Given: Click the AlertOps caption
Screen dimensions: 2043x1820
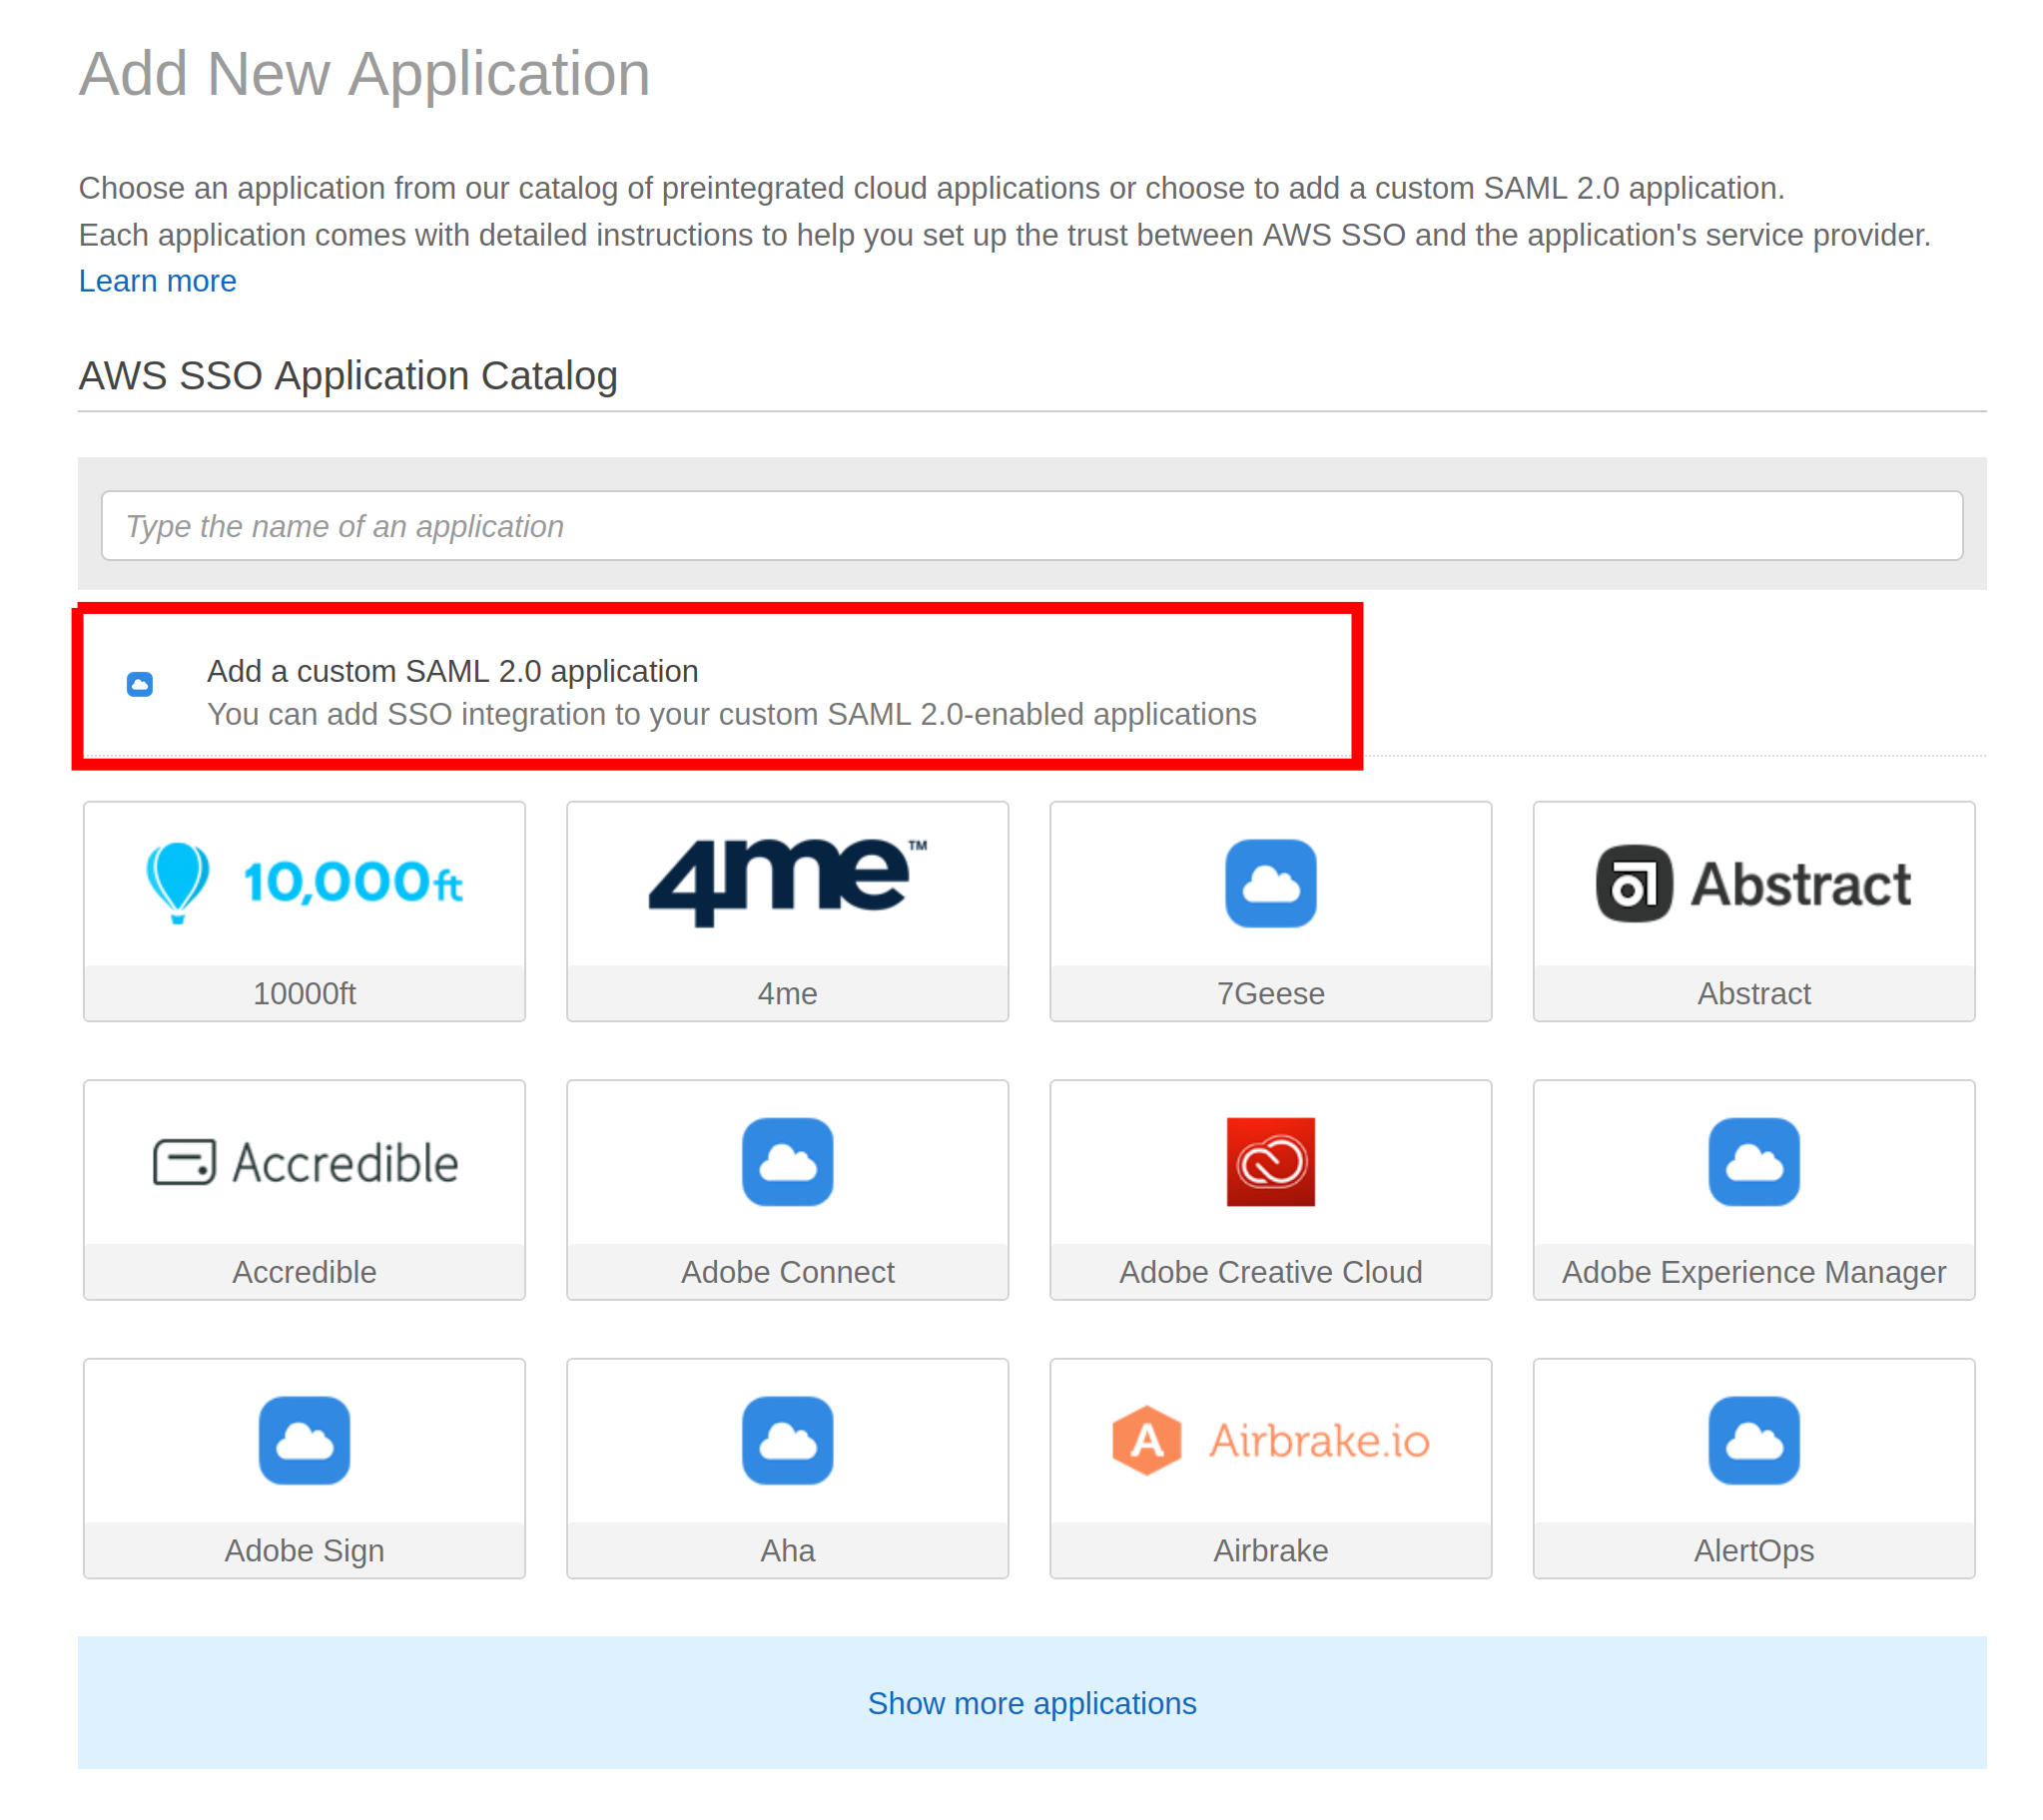Looking at the screenshot, I should point(1753,1550).
